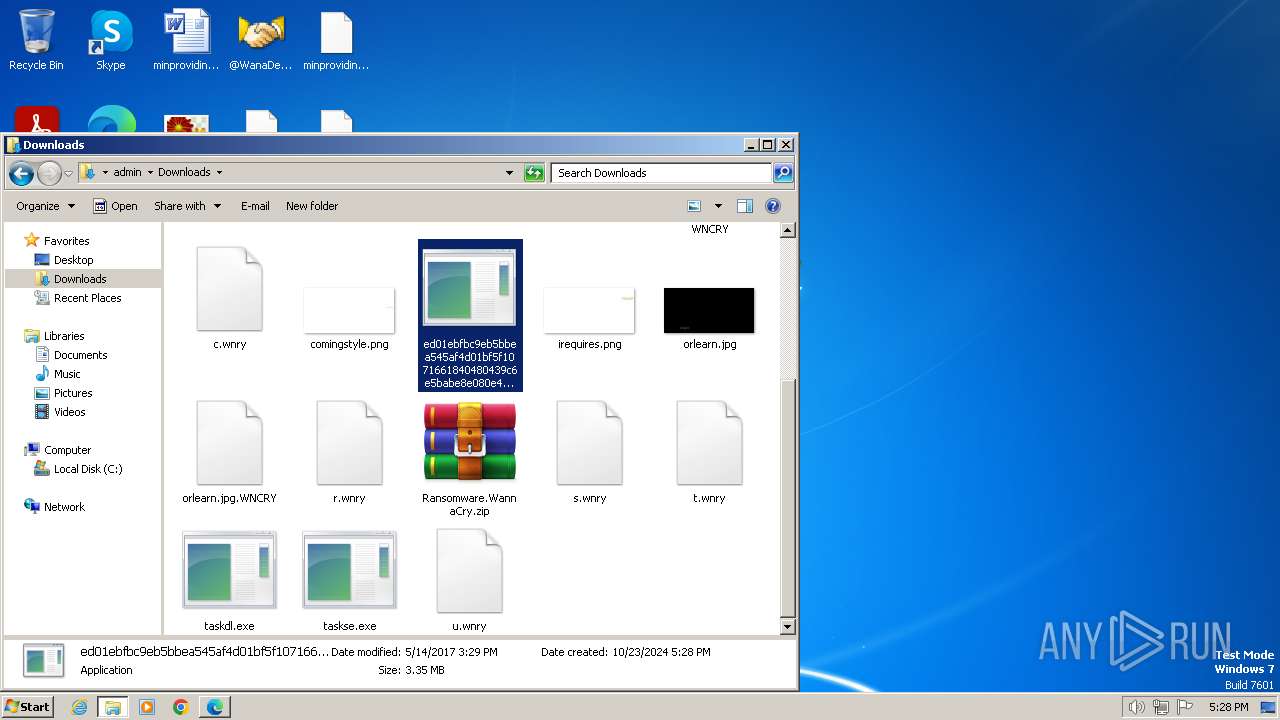Refresh the Downloads folder view
The image size is (1280, 720).
tap(534, 173)
